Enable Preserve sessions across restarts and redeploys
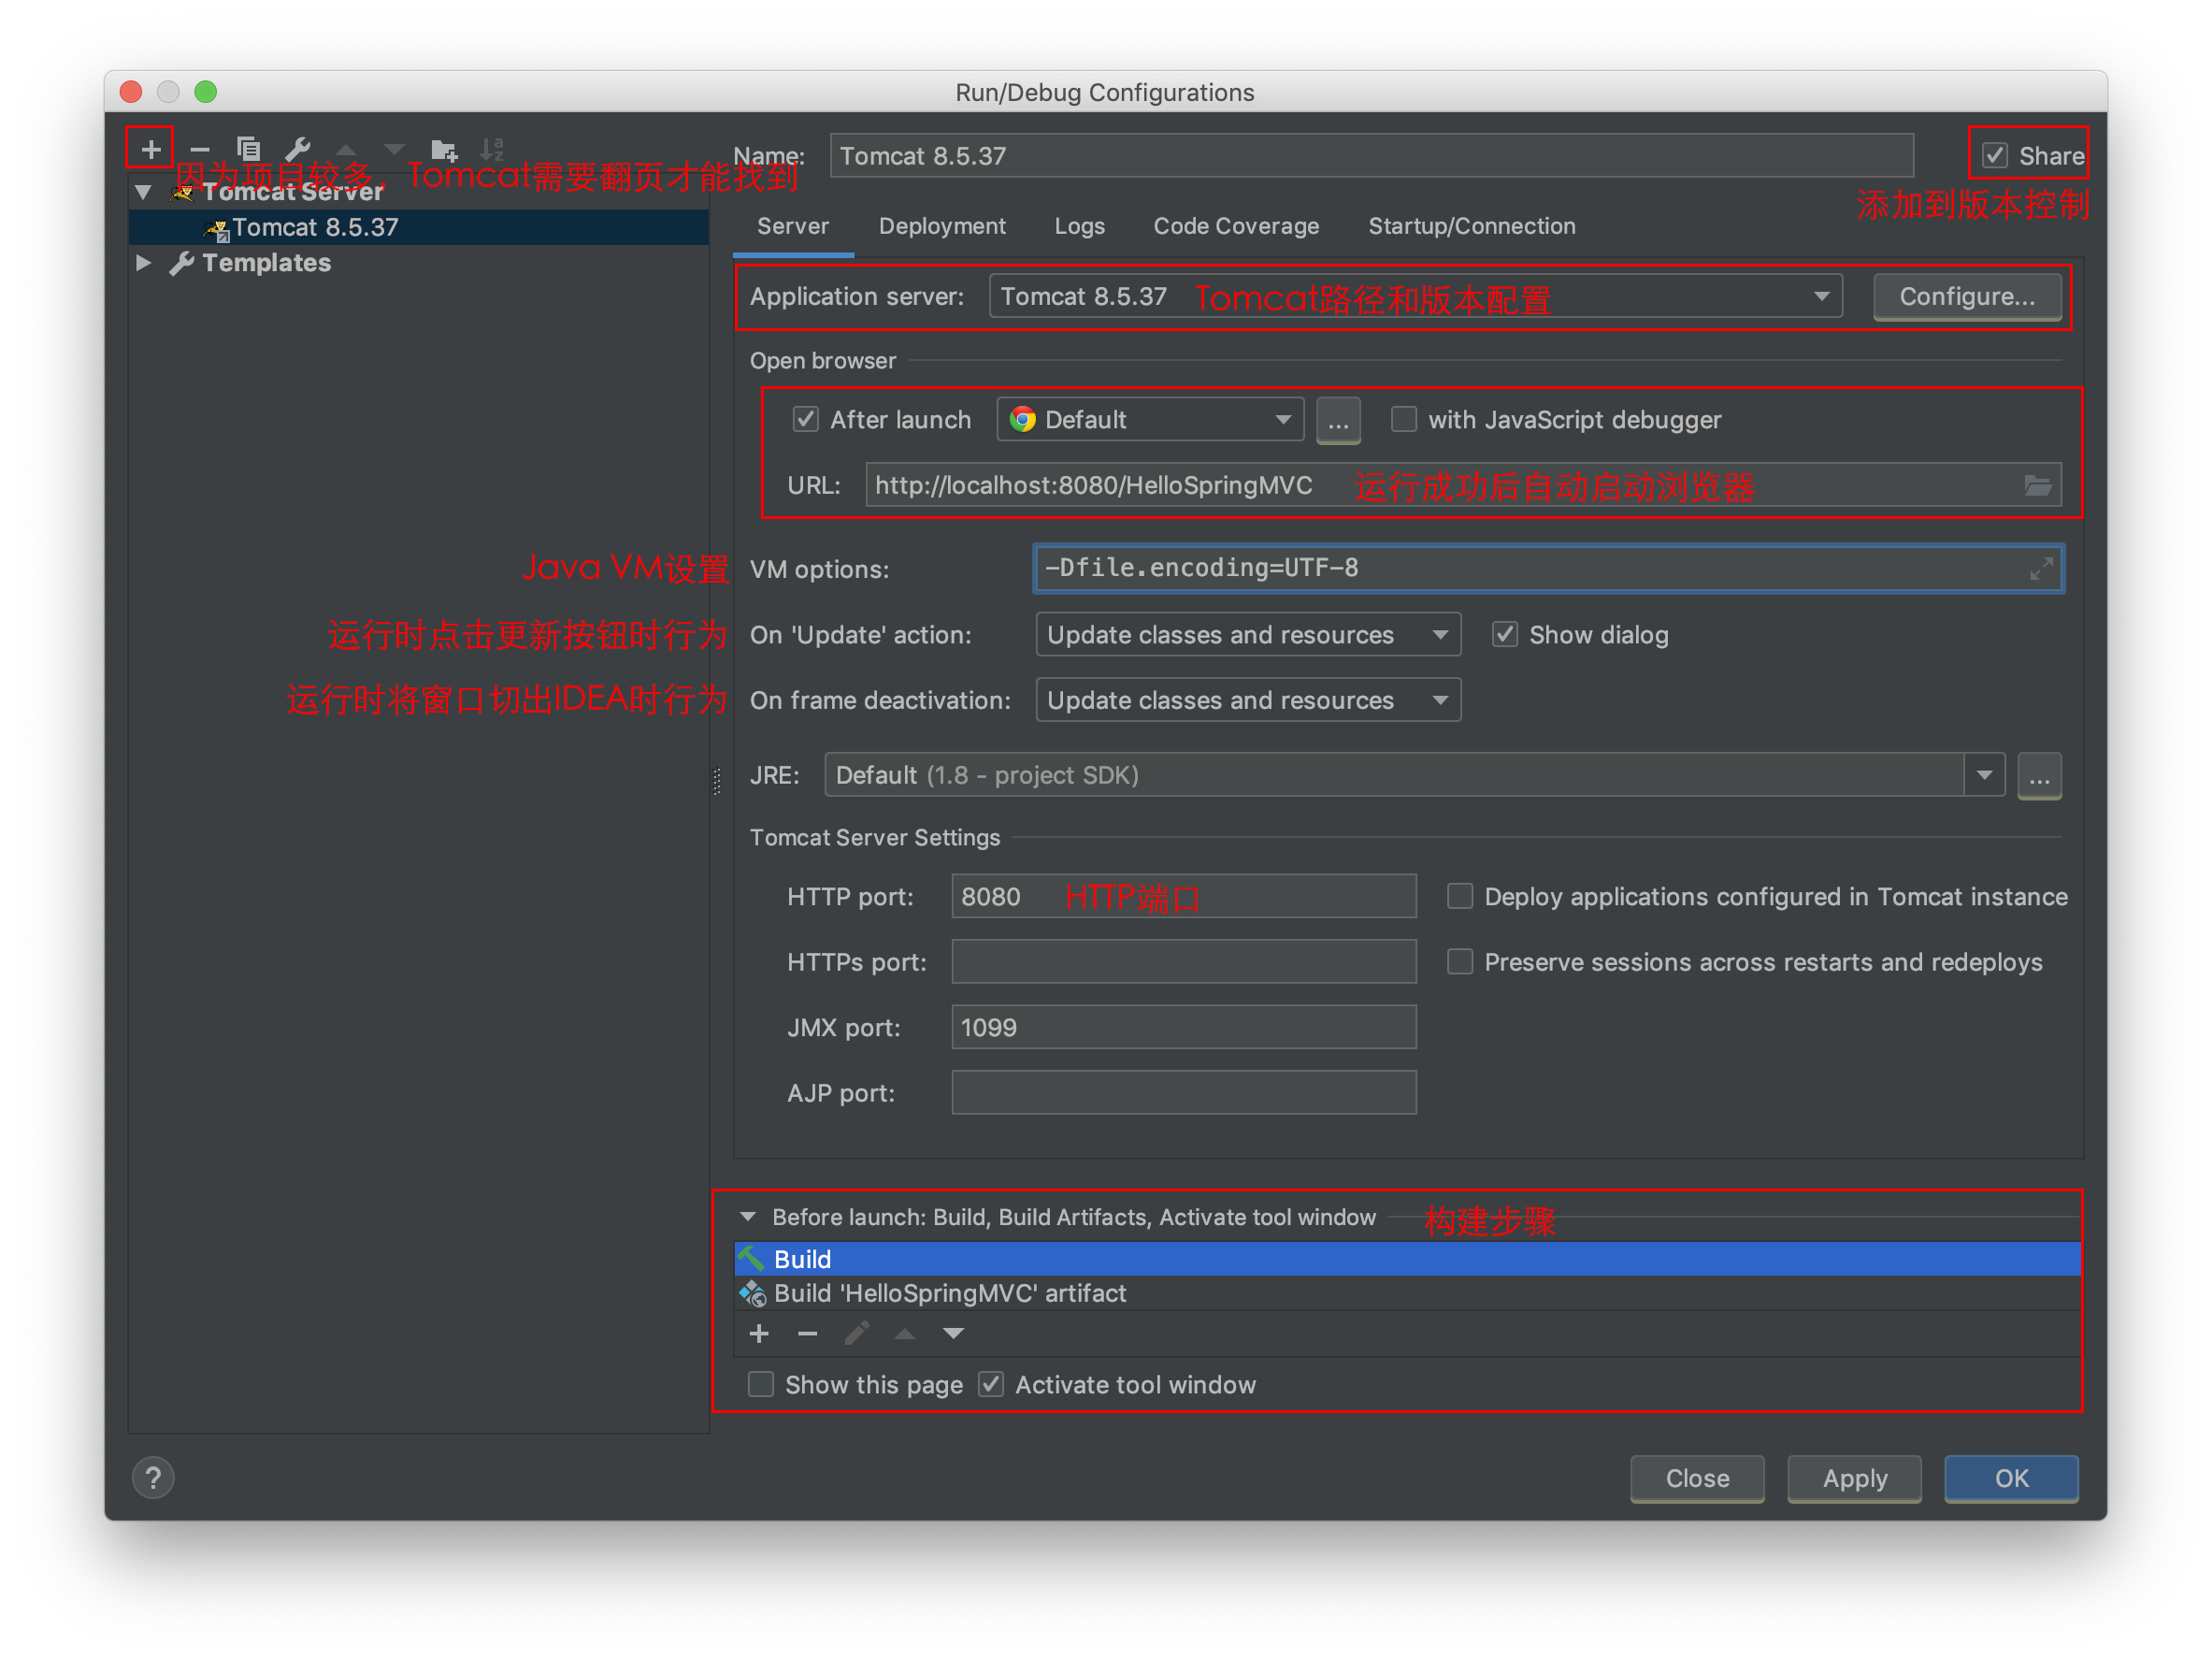This screenshot has height=1659, width=2212. click(x=1460, y=962)
